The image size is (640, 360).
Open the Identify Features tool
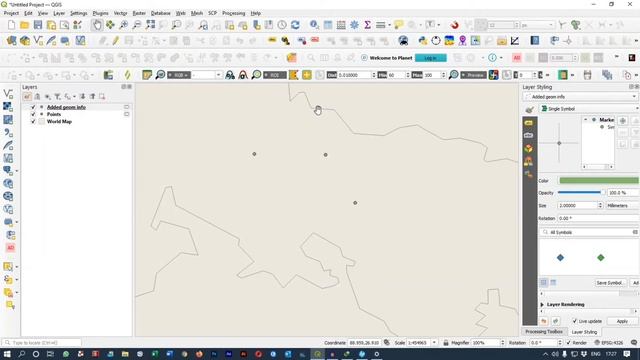[314, 25]
